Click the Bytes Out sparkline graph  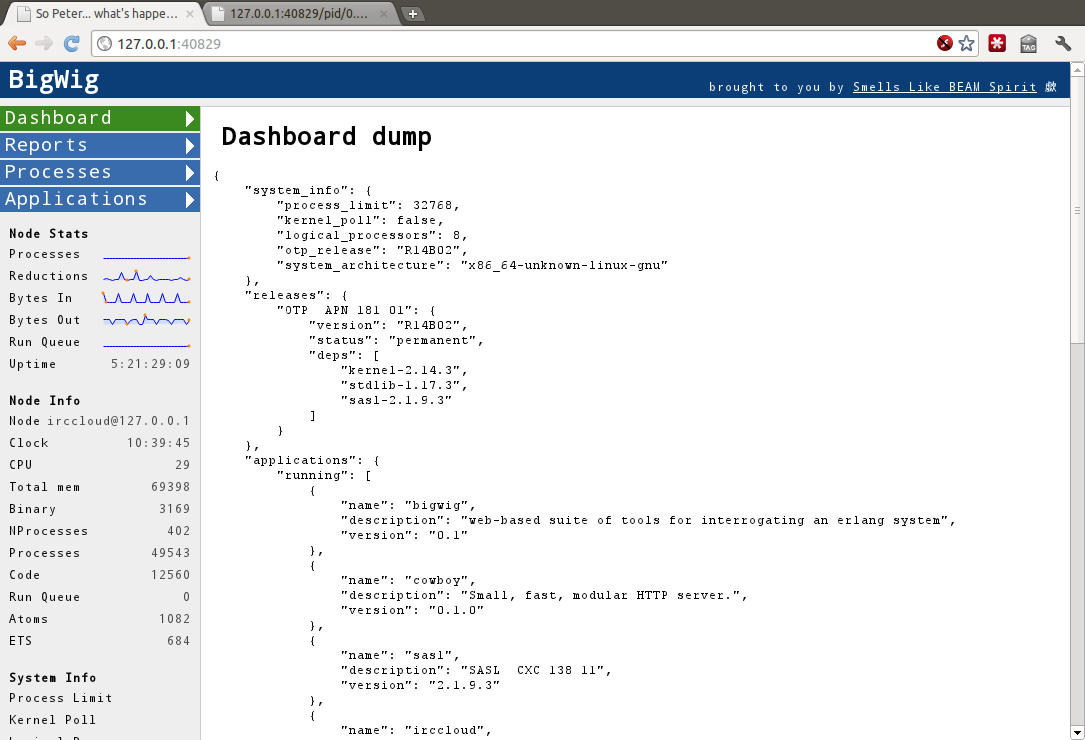pyautogui.click(x=146, y=320)
